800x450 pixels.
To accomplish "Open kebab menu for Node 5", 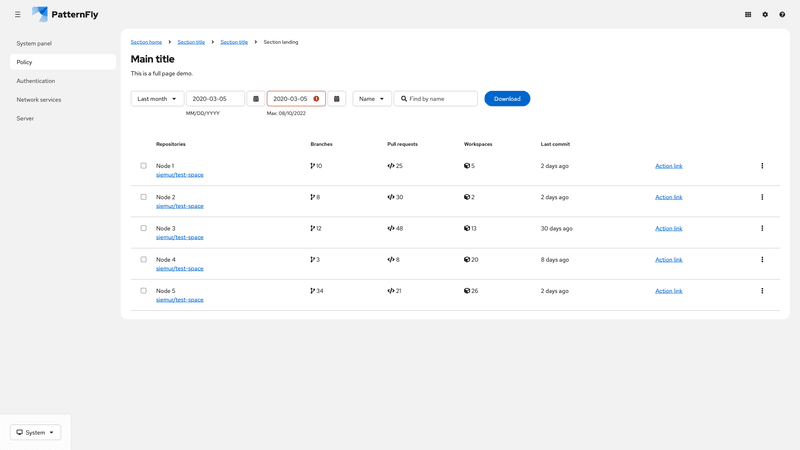I will (762, 291).
